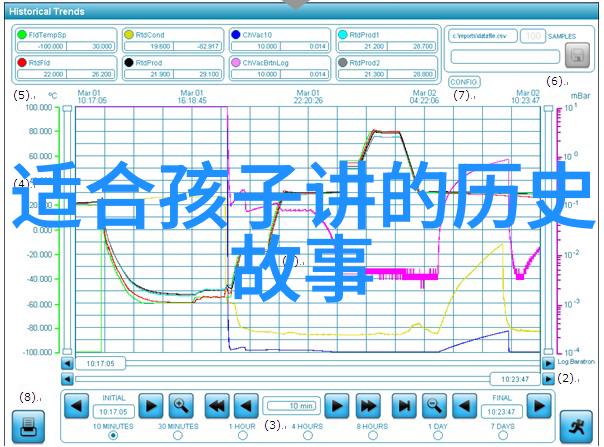Click the Log Baratron axis label

(x=576, y=361)
